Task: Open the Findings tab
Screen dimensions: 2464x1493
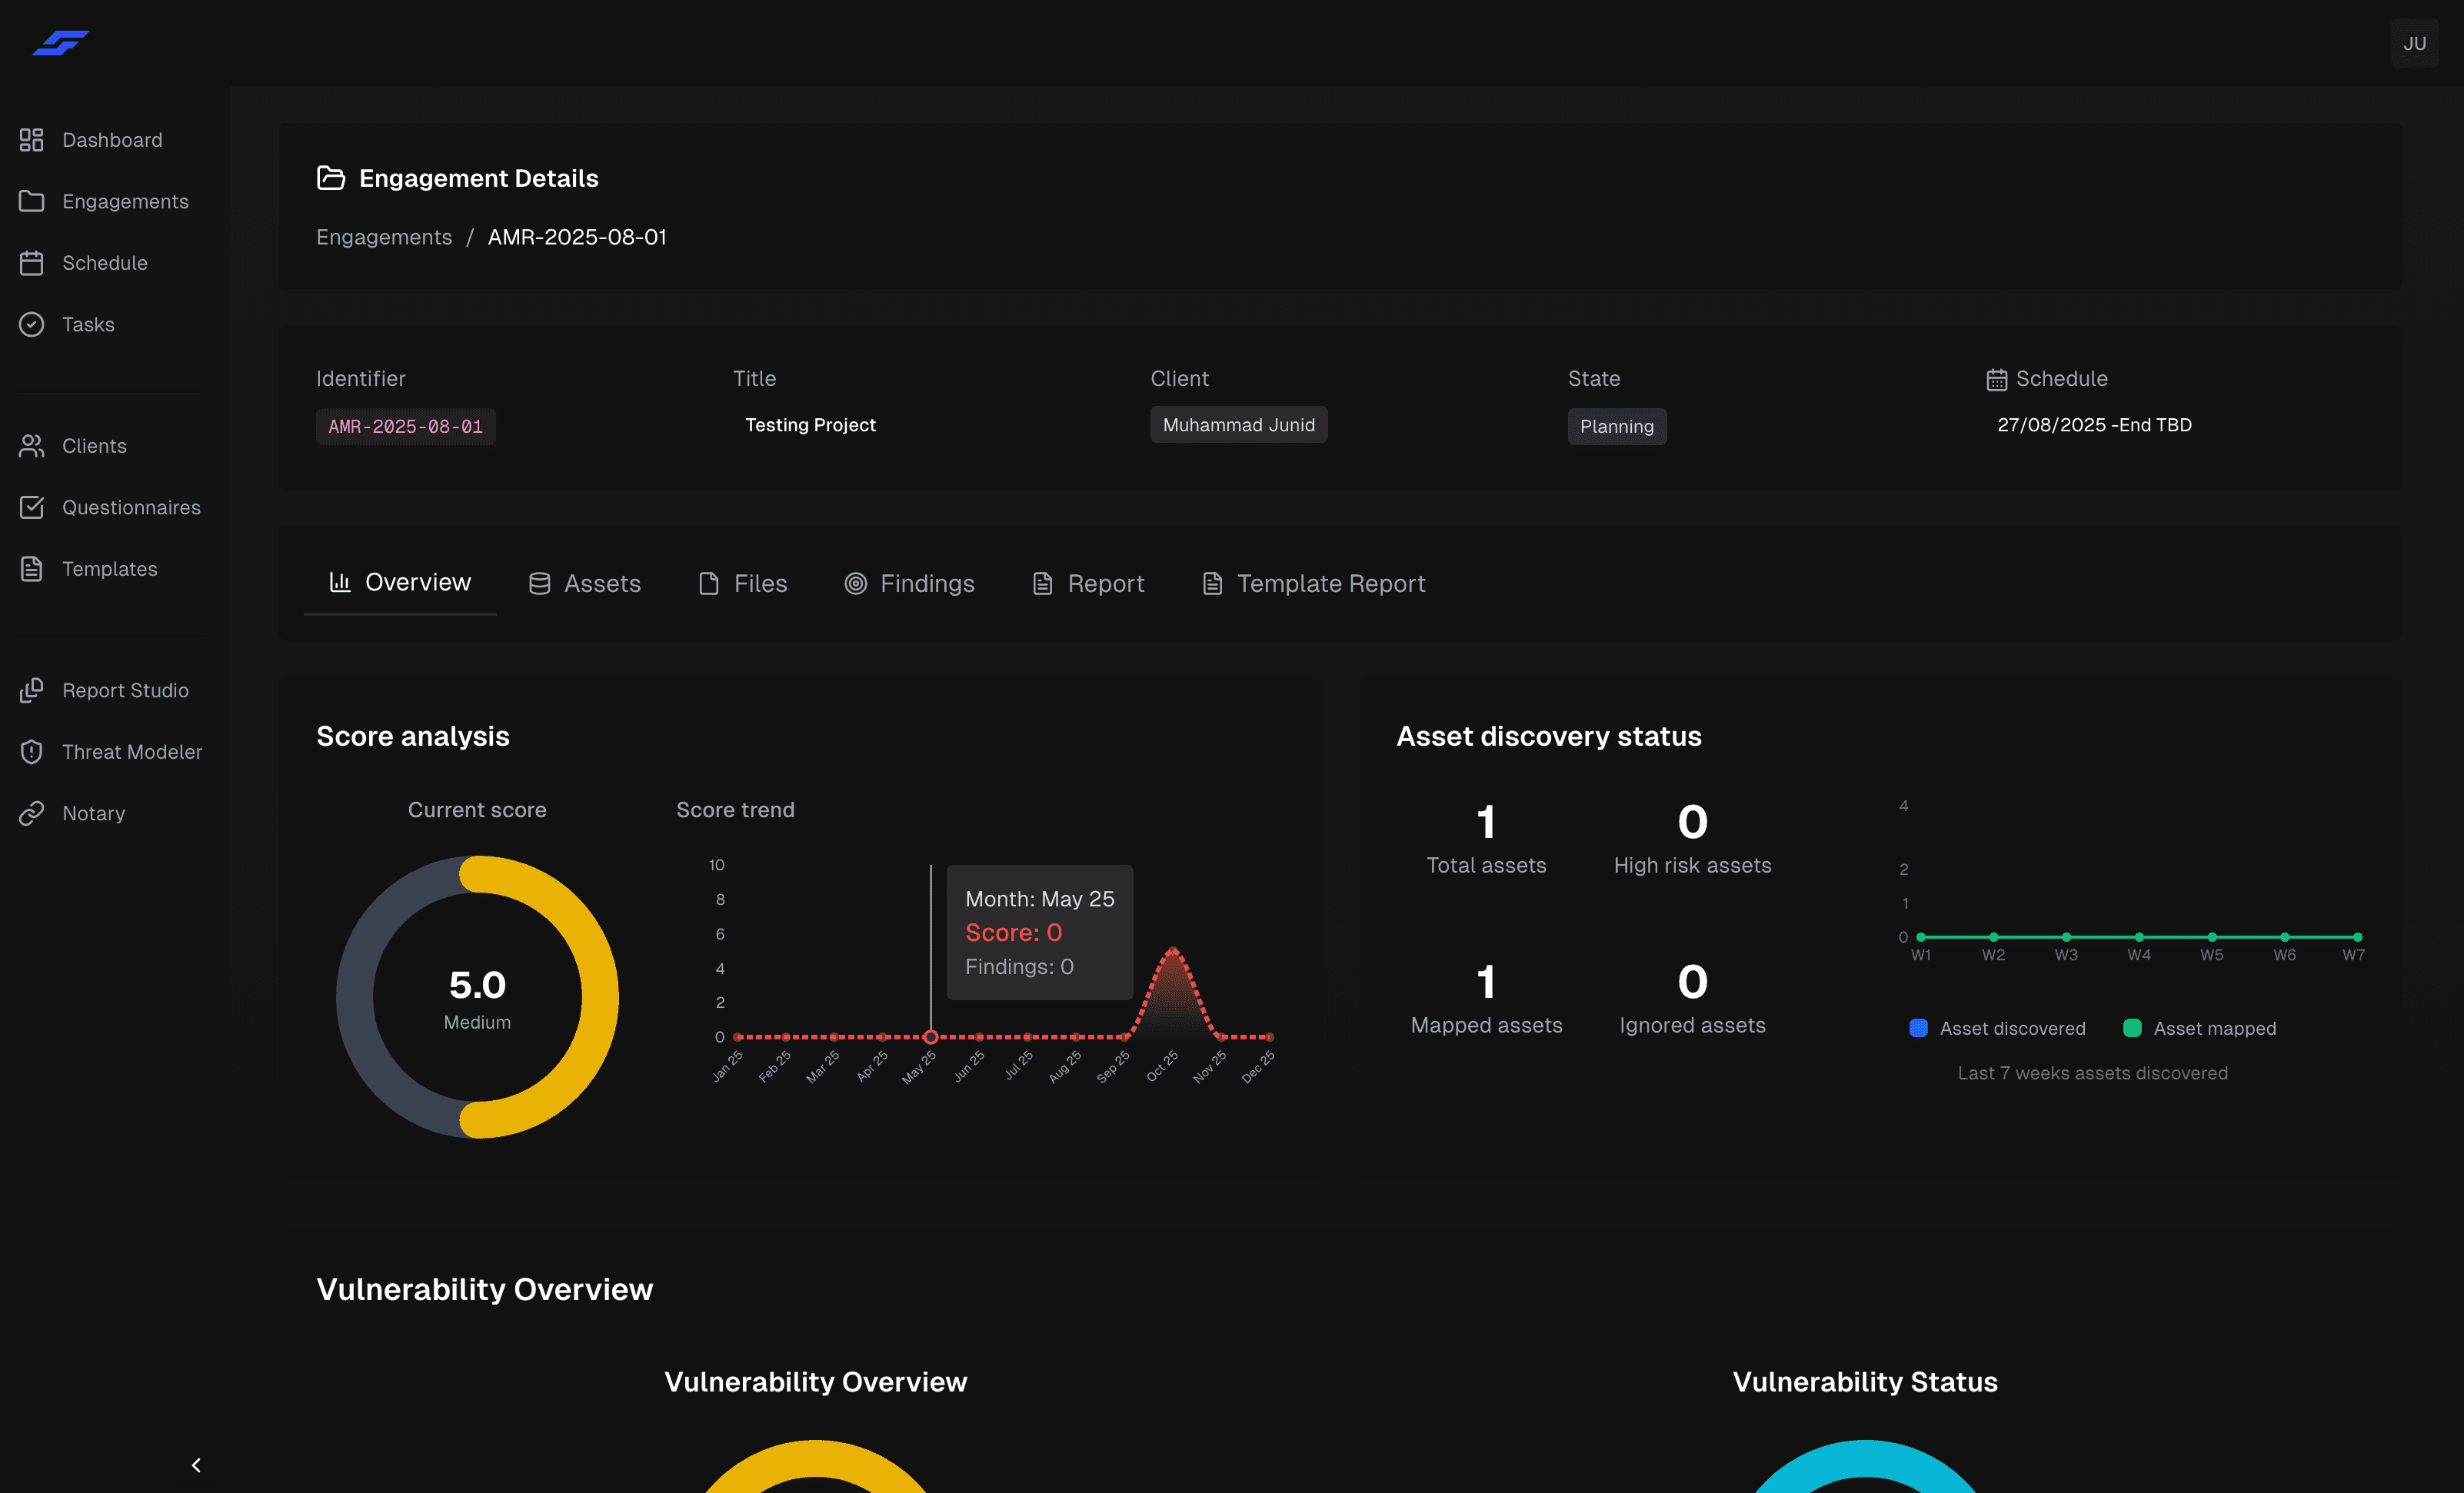Action: [x=909, y=583]
